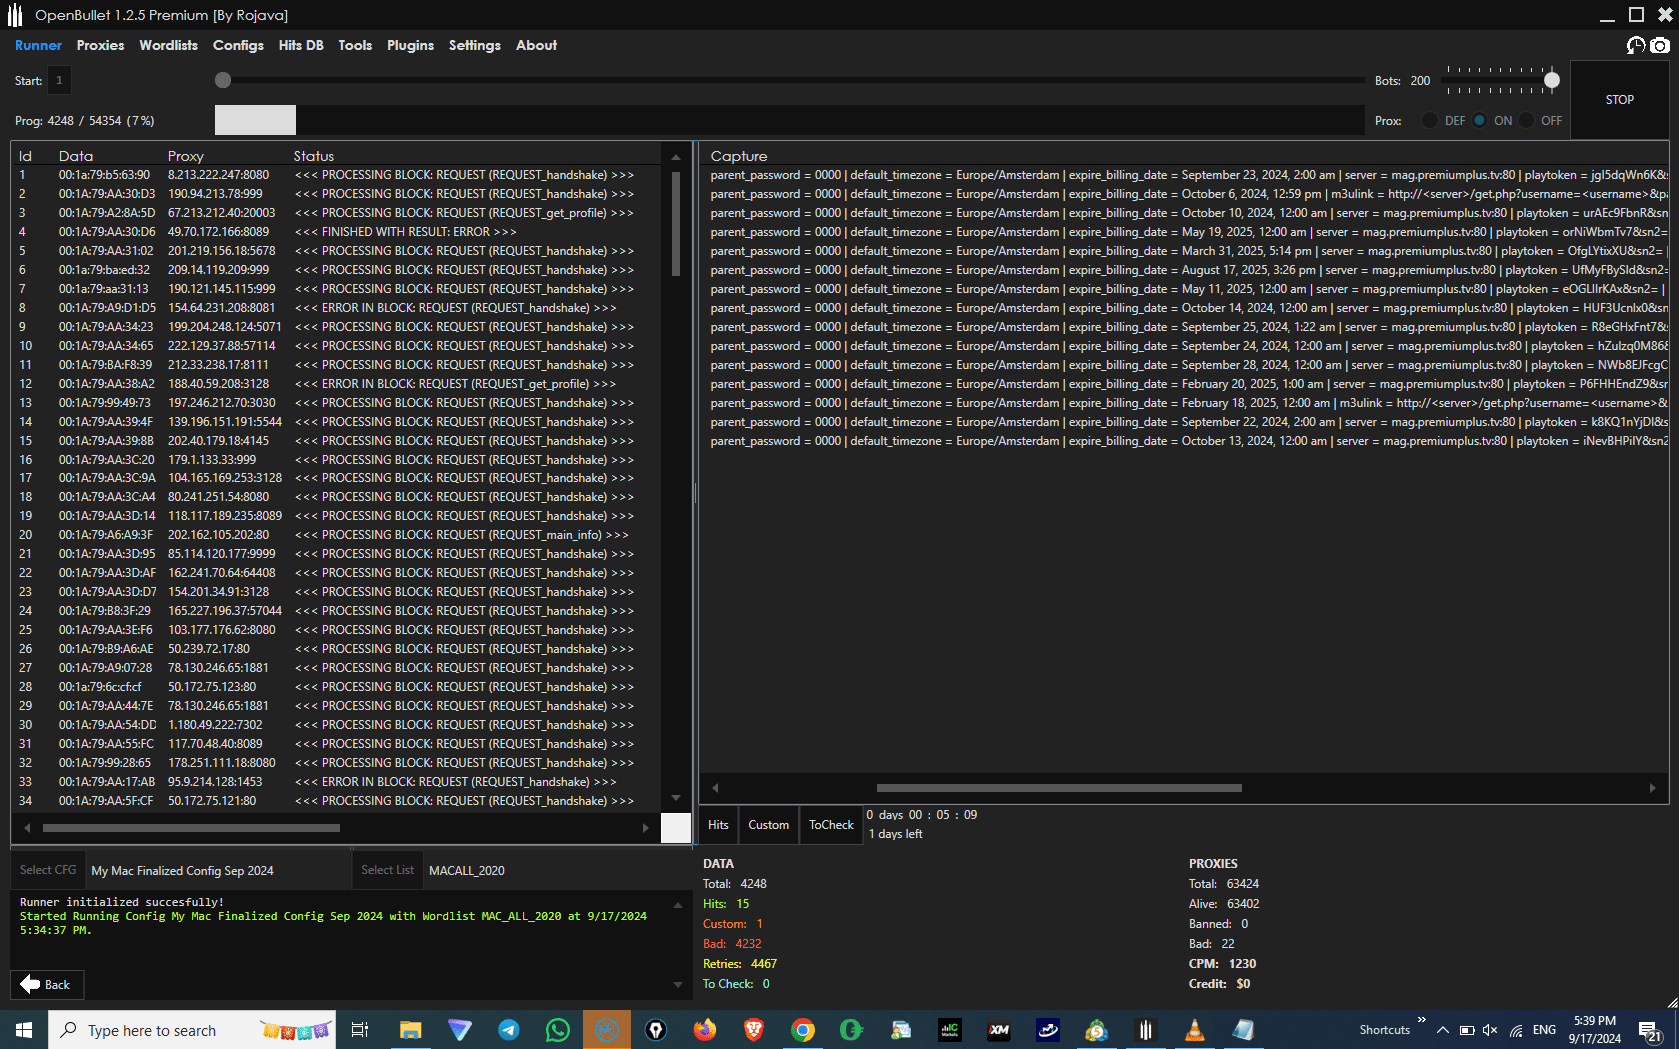
Task: Click the Bots slider handle
Action: [1551, 80]
